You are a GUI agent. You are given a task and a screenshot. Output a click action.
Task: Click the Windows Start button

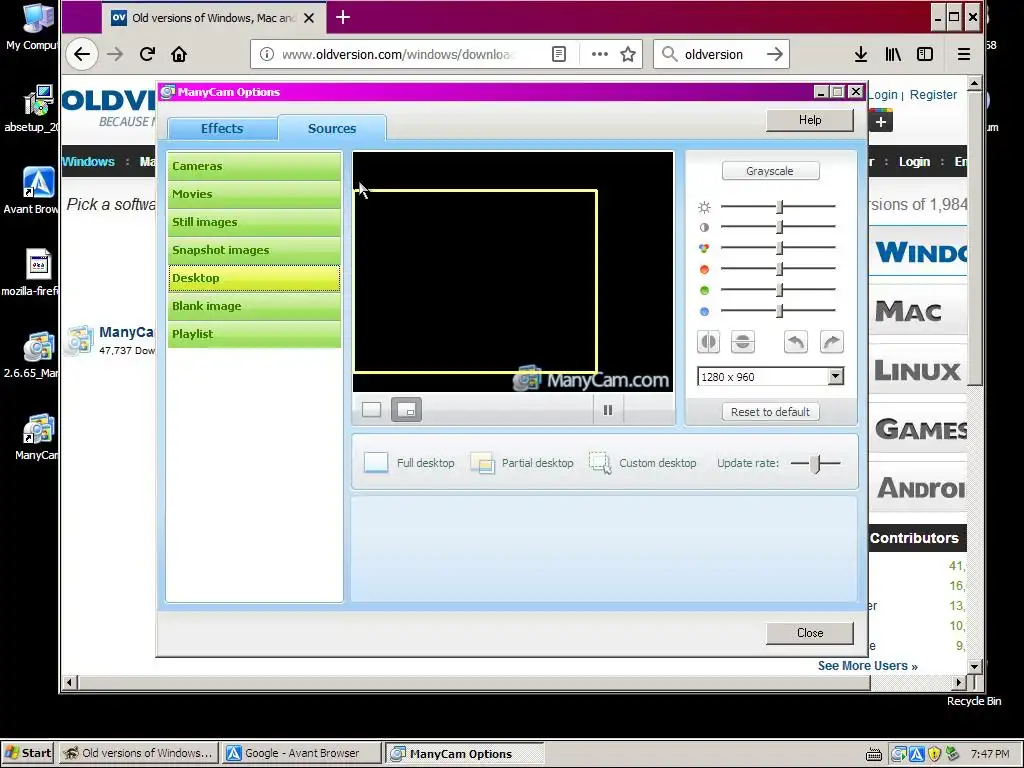click(29, 753)
